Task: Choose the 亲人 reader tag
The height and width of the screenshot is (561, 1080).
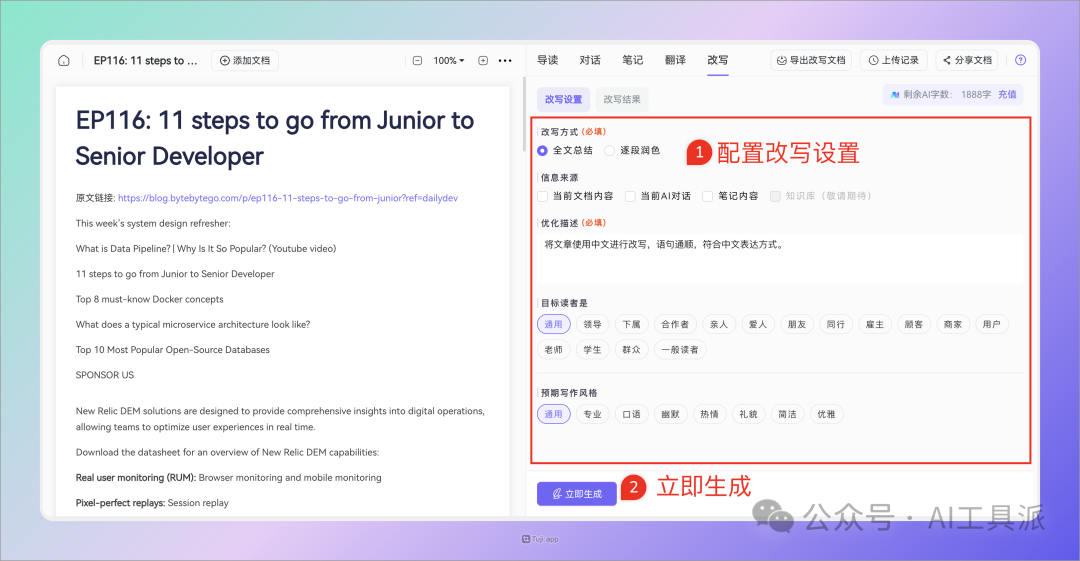Action: [719, 325]
